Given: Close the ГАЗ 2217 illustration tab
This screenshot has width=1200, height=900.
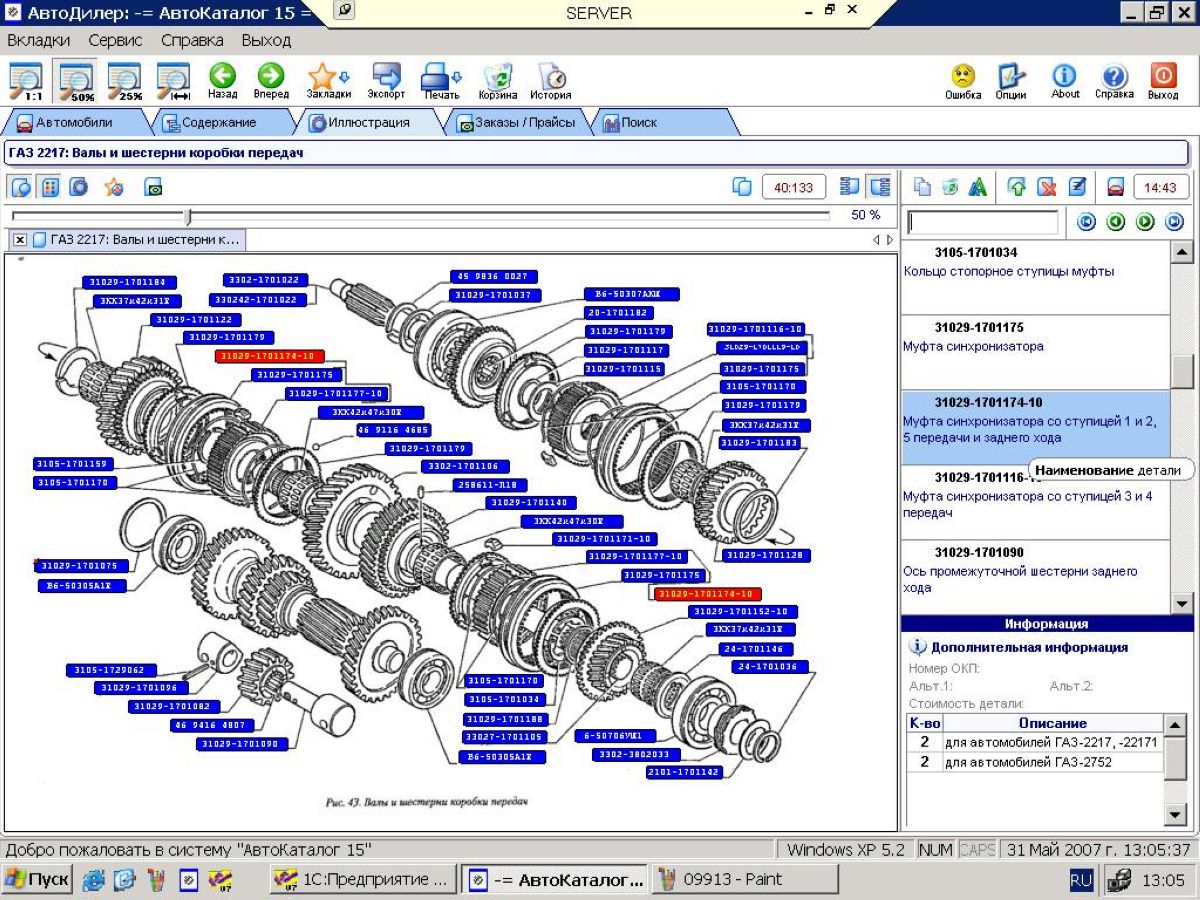Looking at the screenshot, I should [x=19, y=240].
